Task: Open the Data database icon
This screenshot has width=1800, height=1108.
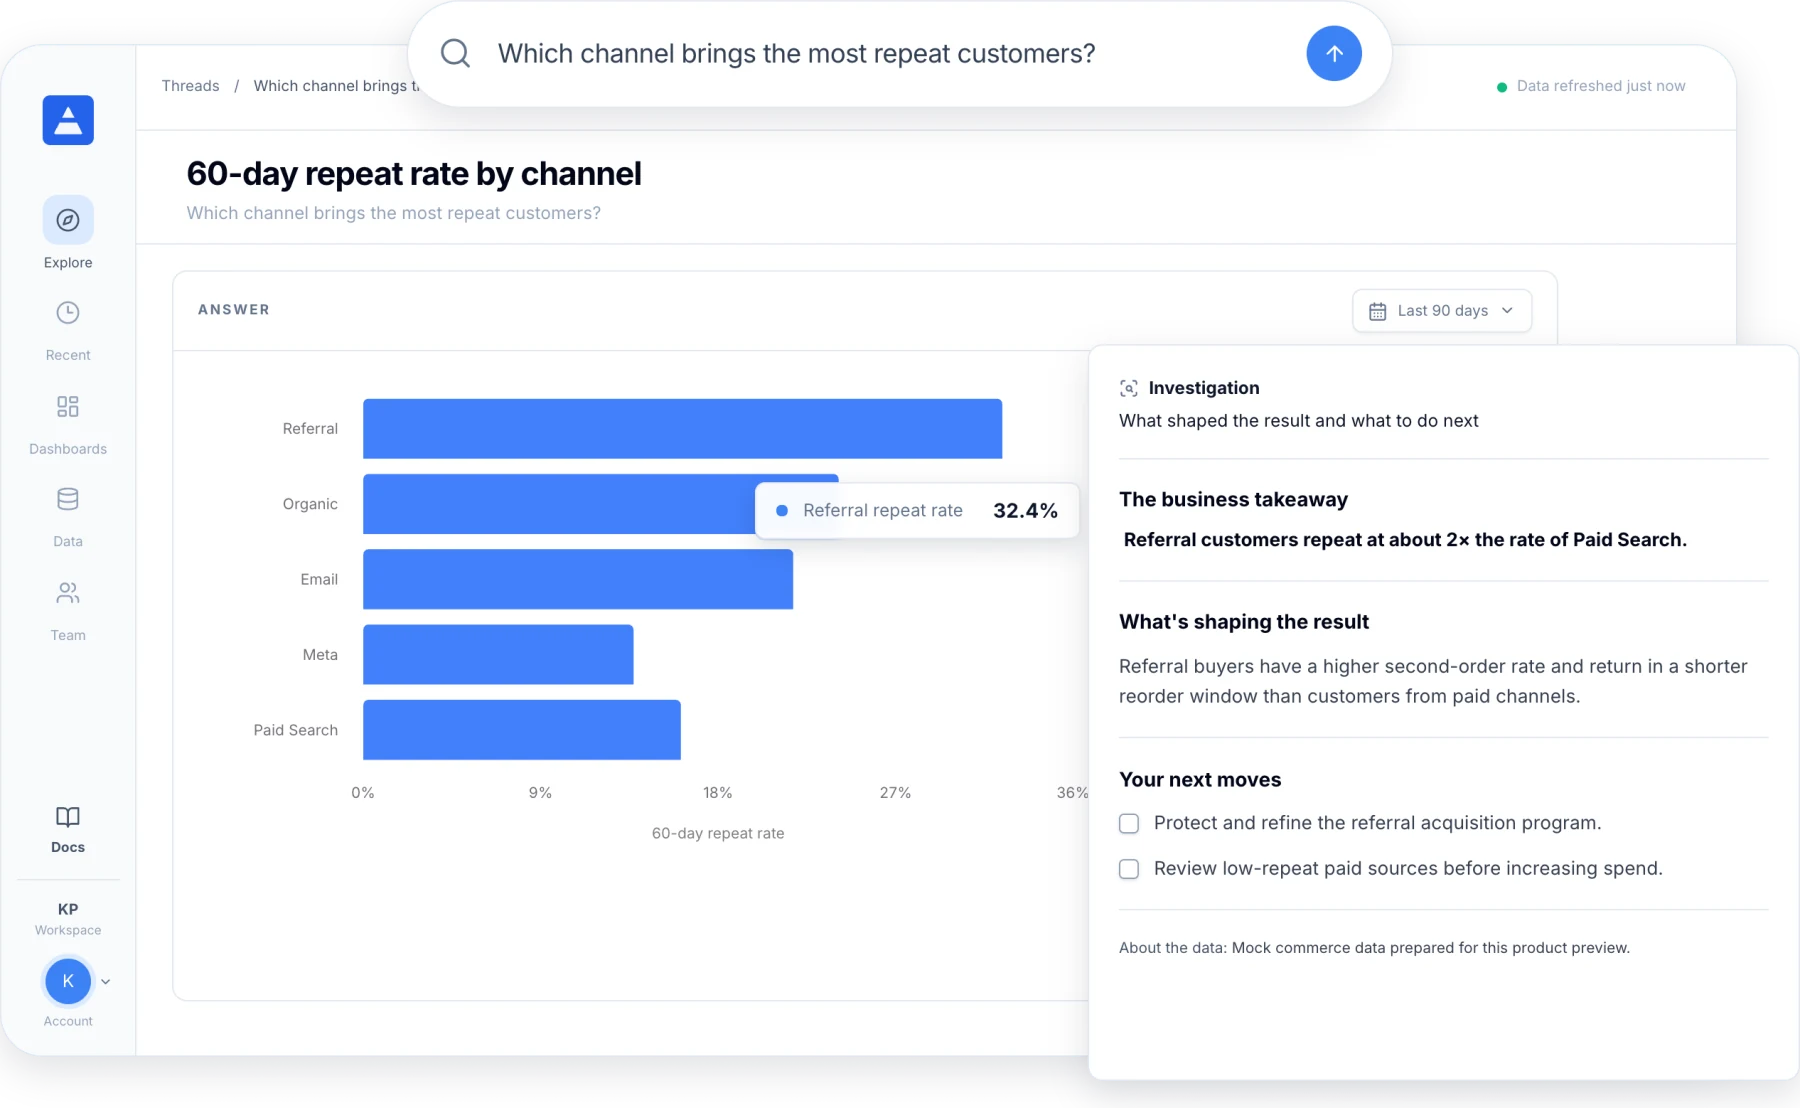Action: (x=68, y=499)
